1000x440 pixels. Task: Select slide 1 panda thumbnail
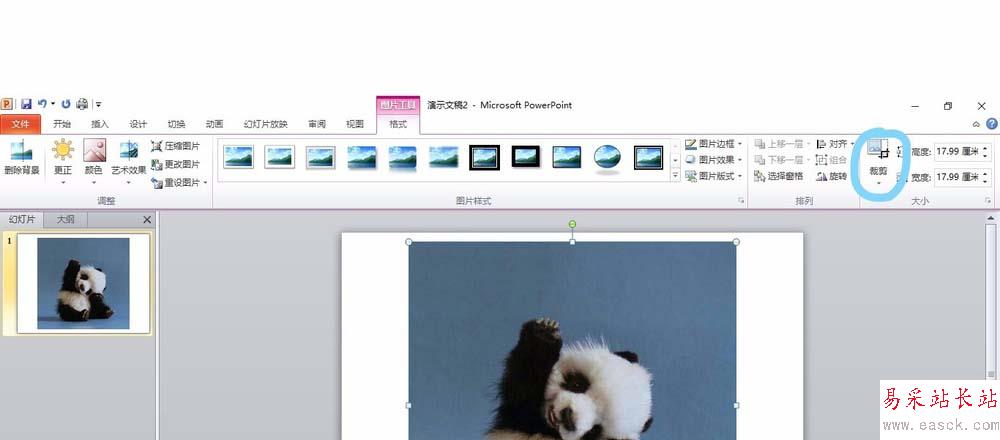point(84,283)
